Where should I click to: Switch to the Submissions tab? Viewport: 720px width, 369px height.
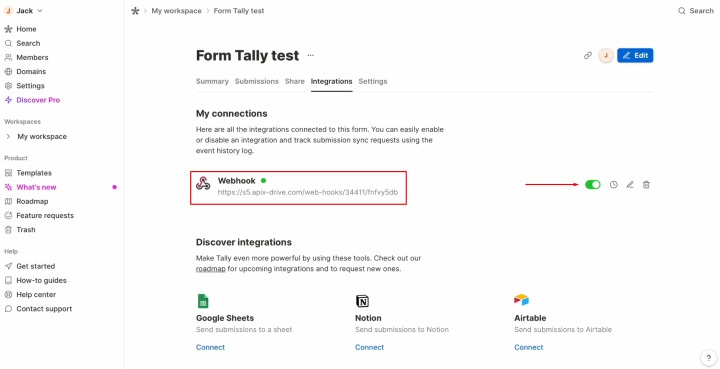[257, 81]
